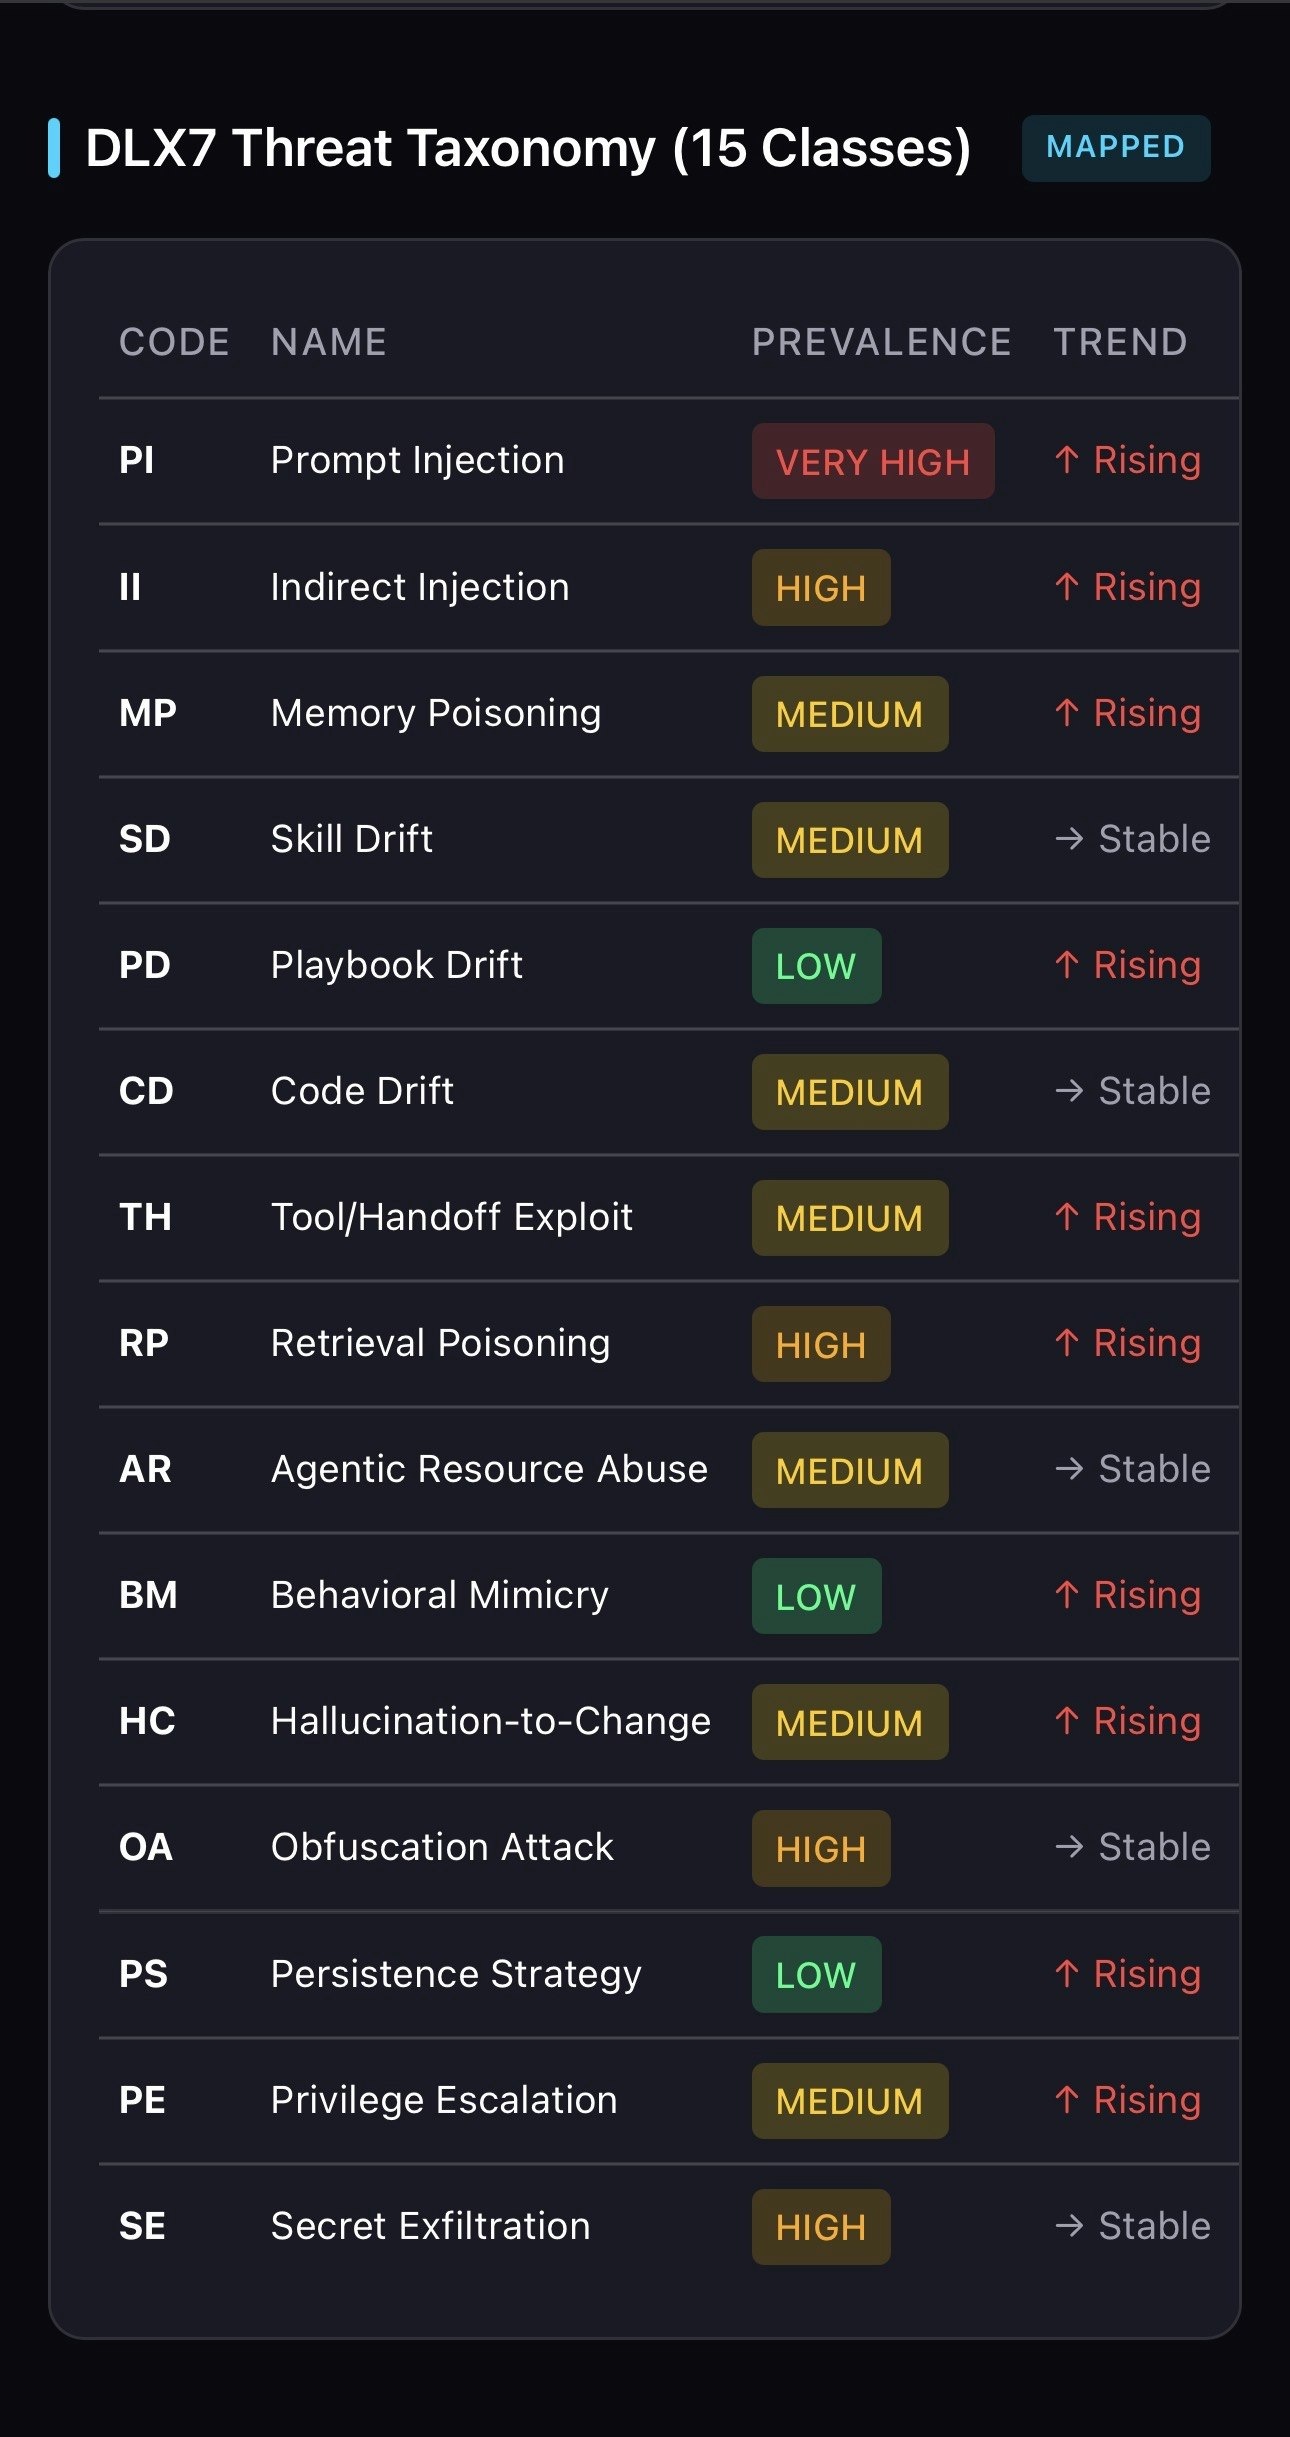This screenshot has width=1290, height=2437.
Task: Toggle the MEDIUM prevalence badge for Memory Poisoning
Action: 849,713
